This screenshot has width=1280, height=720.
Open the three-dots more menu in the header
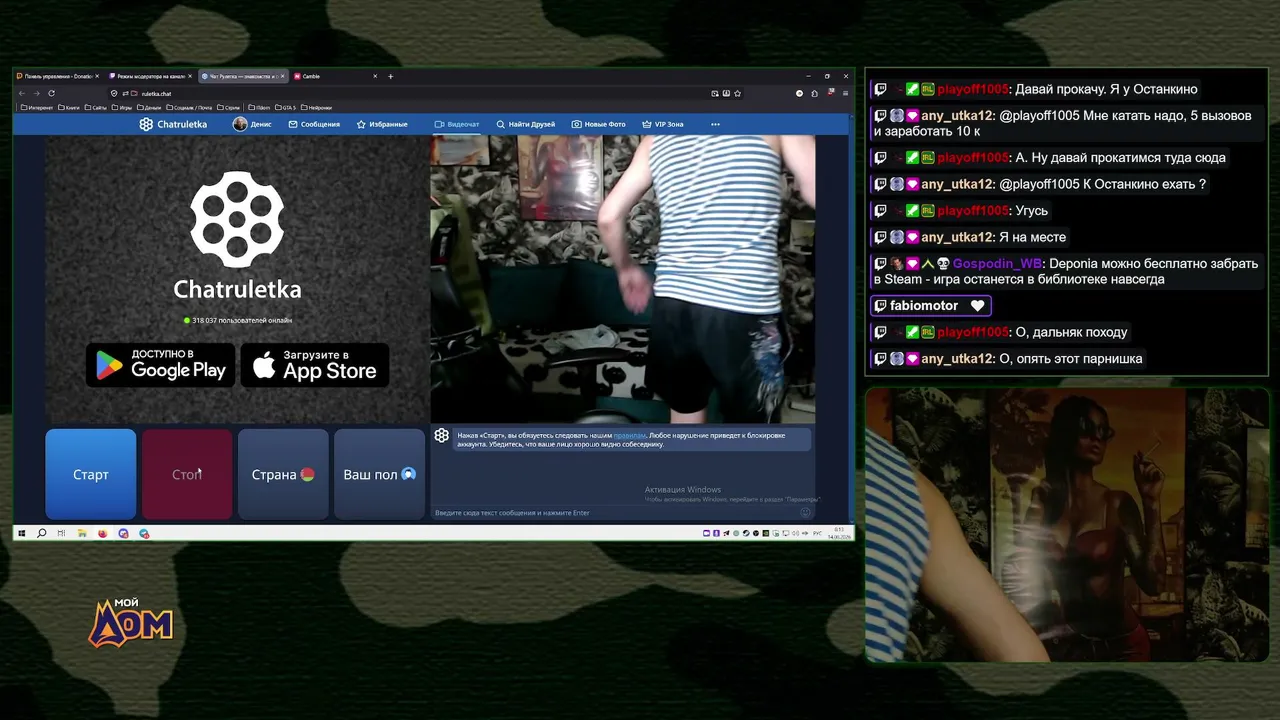[715, 124]
